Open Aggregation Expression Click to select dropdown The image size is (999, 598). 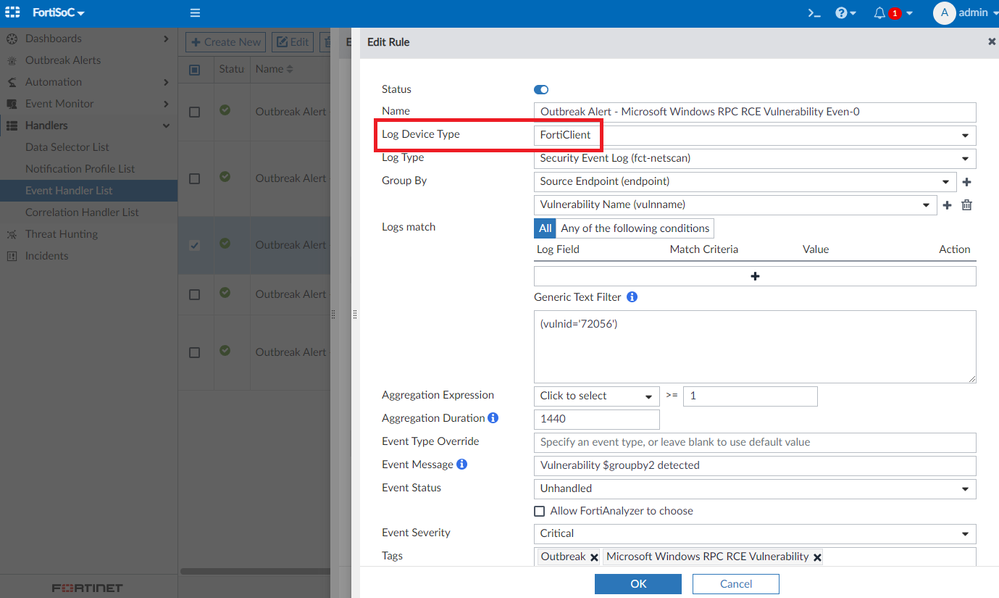pos(596,396)
